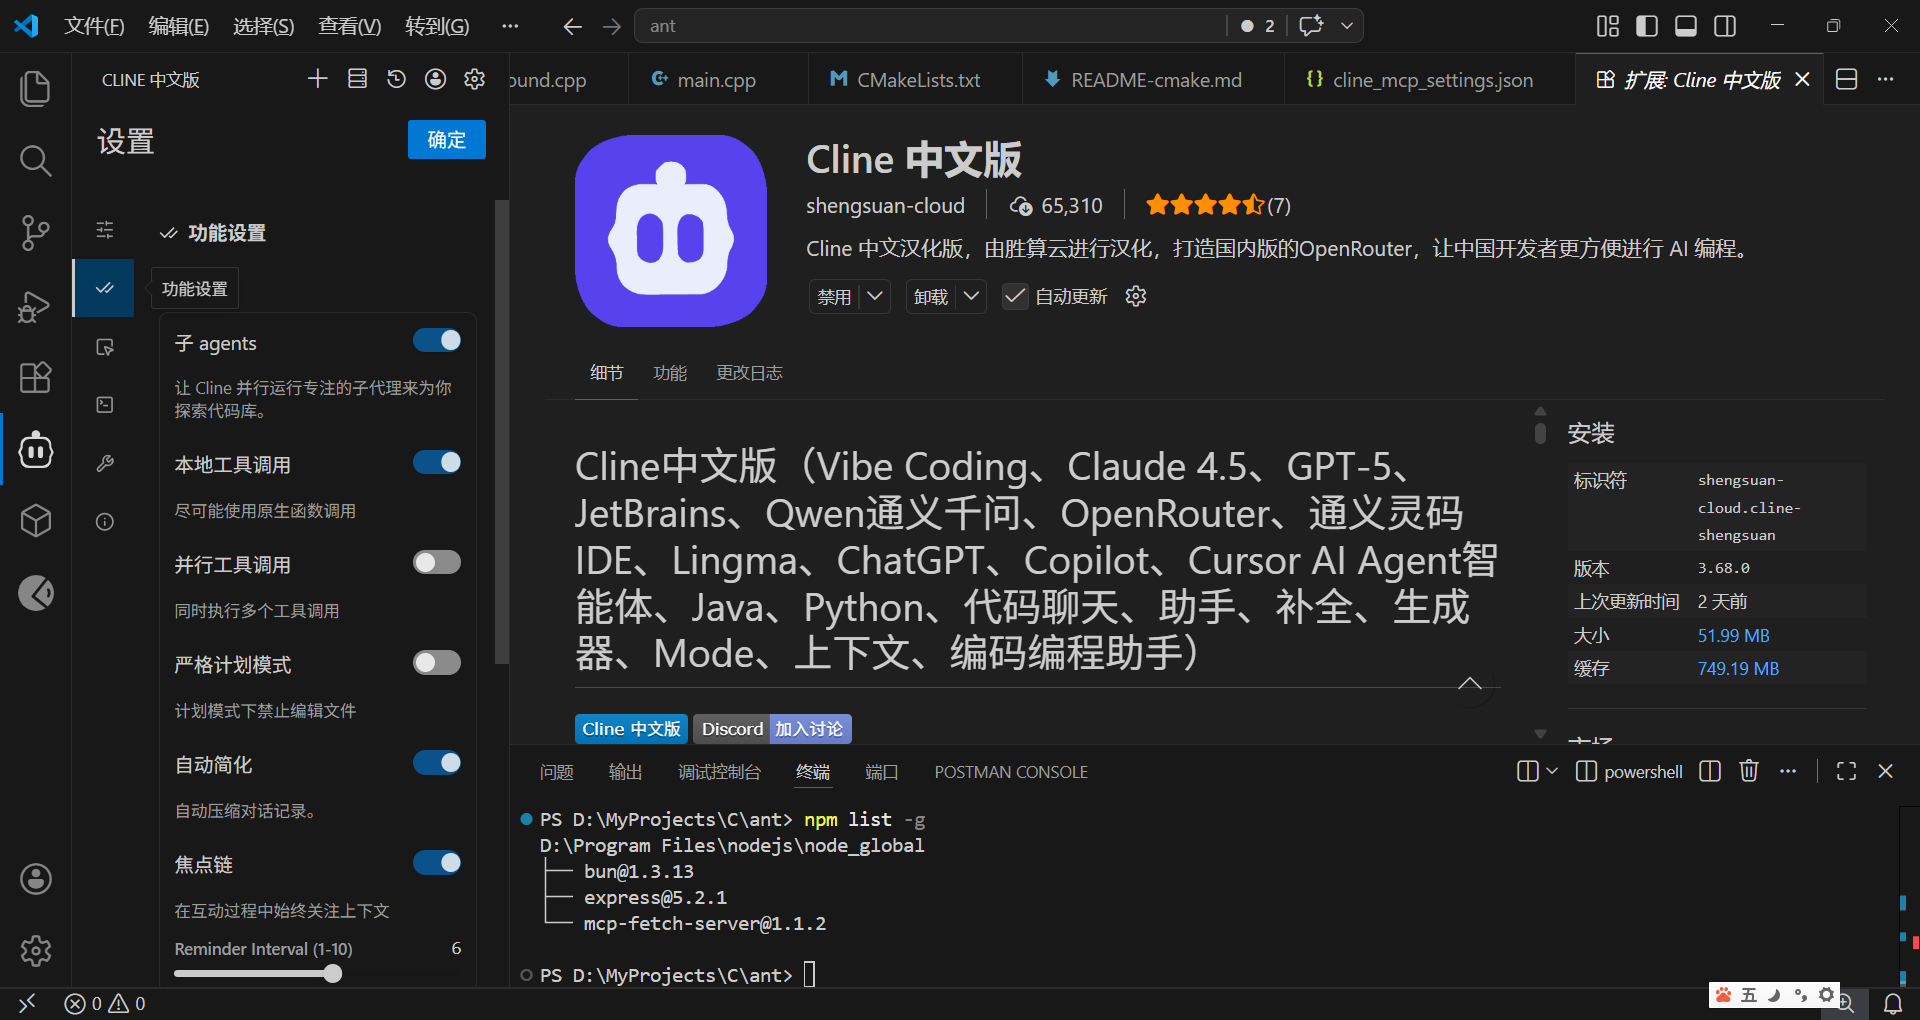Click the settings panel vertical scrollbar
The width and height of the screenshot is (1920, 1020).
pyautogui.click(x=502, y=430)
